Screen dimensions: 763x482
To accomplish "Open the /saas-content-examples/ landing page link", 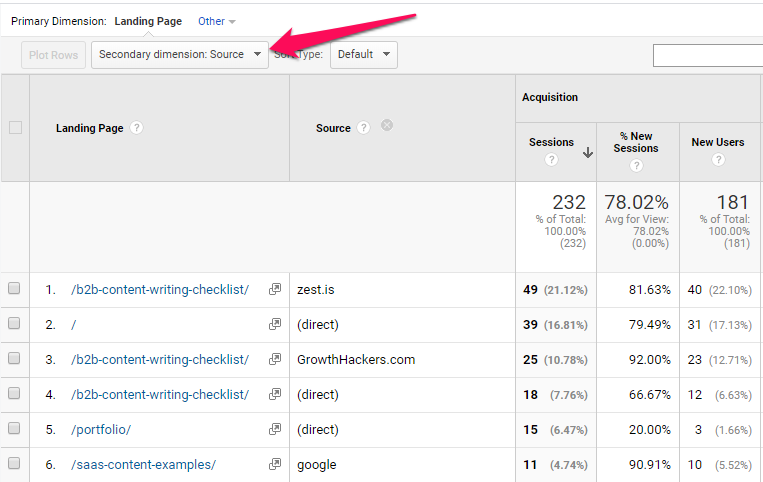I will (143, 465).
